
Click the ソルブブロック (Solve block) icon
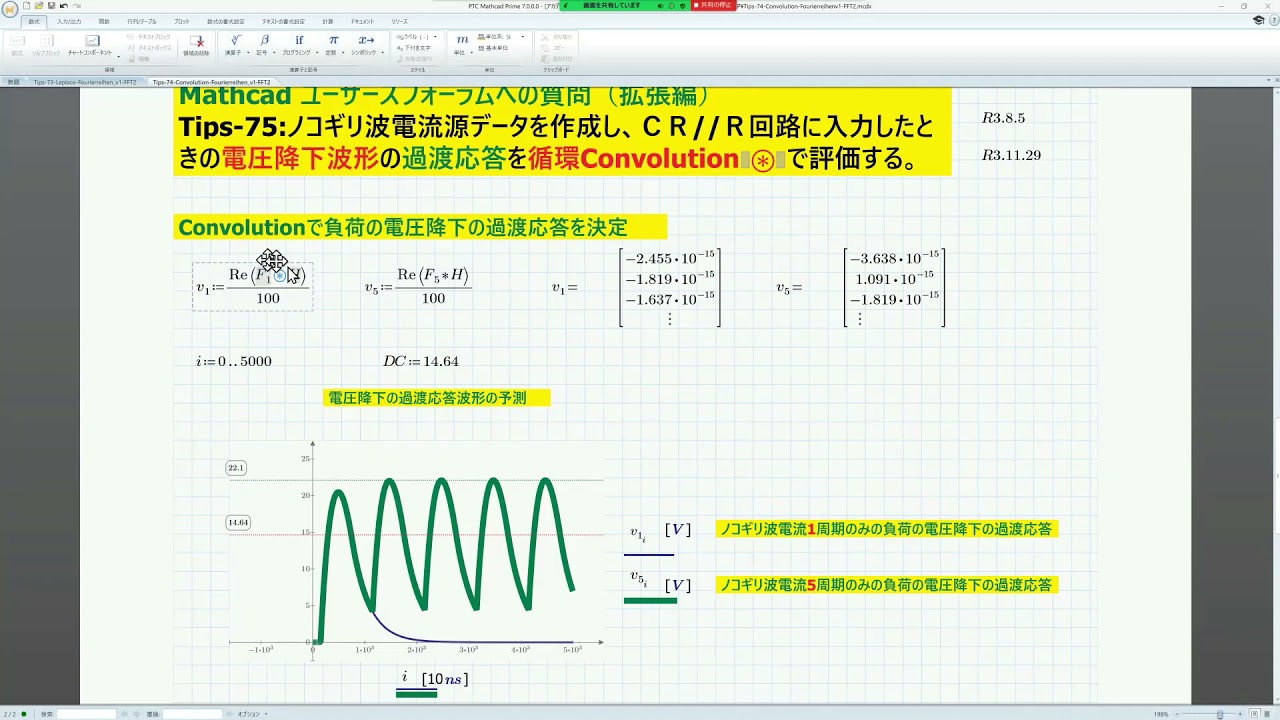pos(46,45)
